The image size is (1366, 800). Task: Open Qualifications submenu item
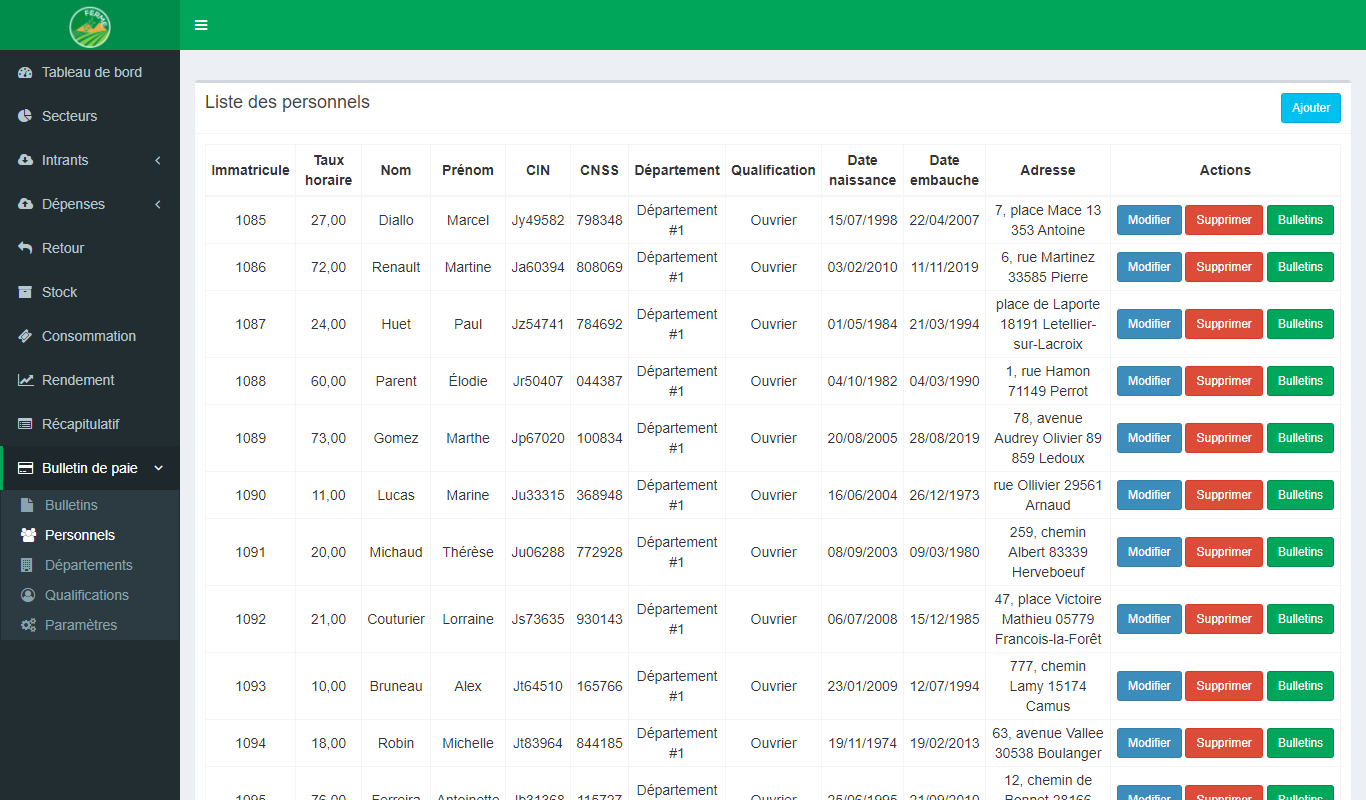86,595
